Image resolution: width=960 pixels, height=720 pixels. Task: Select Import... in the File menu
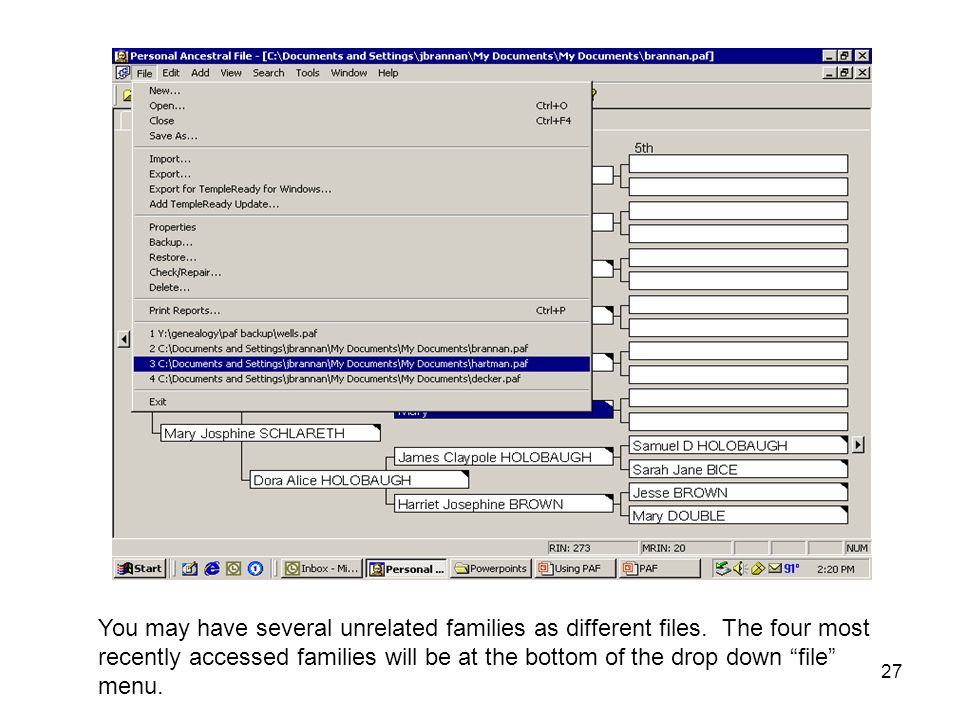(362, 159)
